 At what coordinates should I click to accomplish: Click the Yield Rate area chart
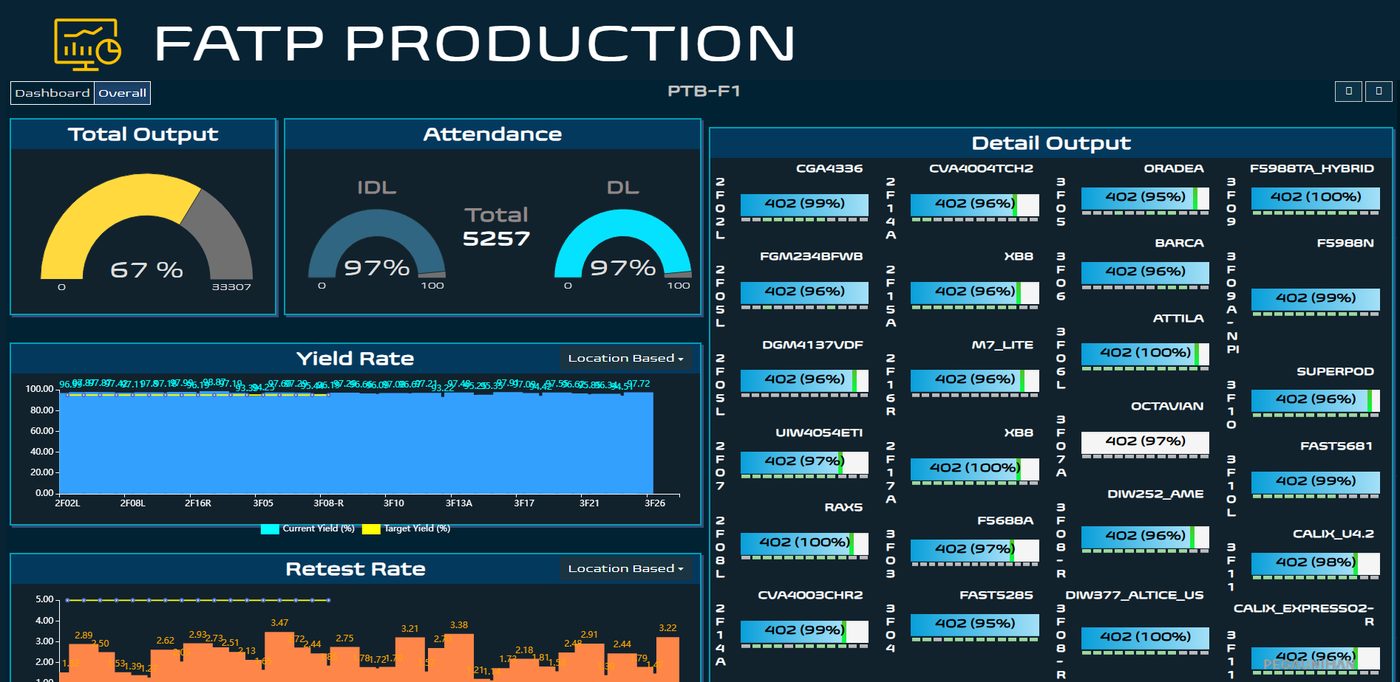tap(357, 440)
